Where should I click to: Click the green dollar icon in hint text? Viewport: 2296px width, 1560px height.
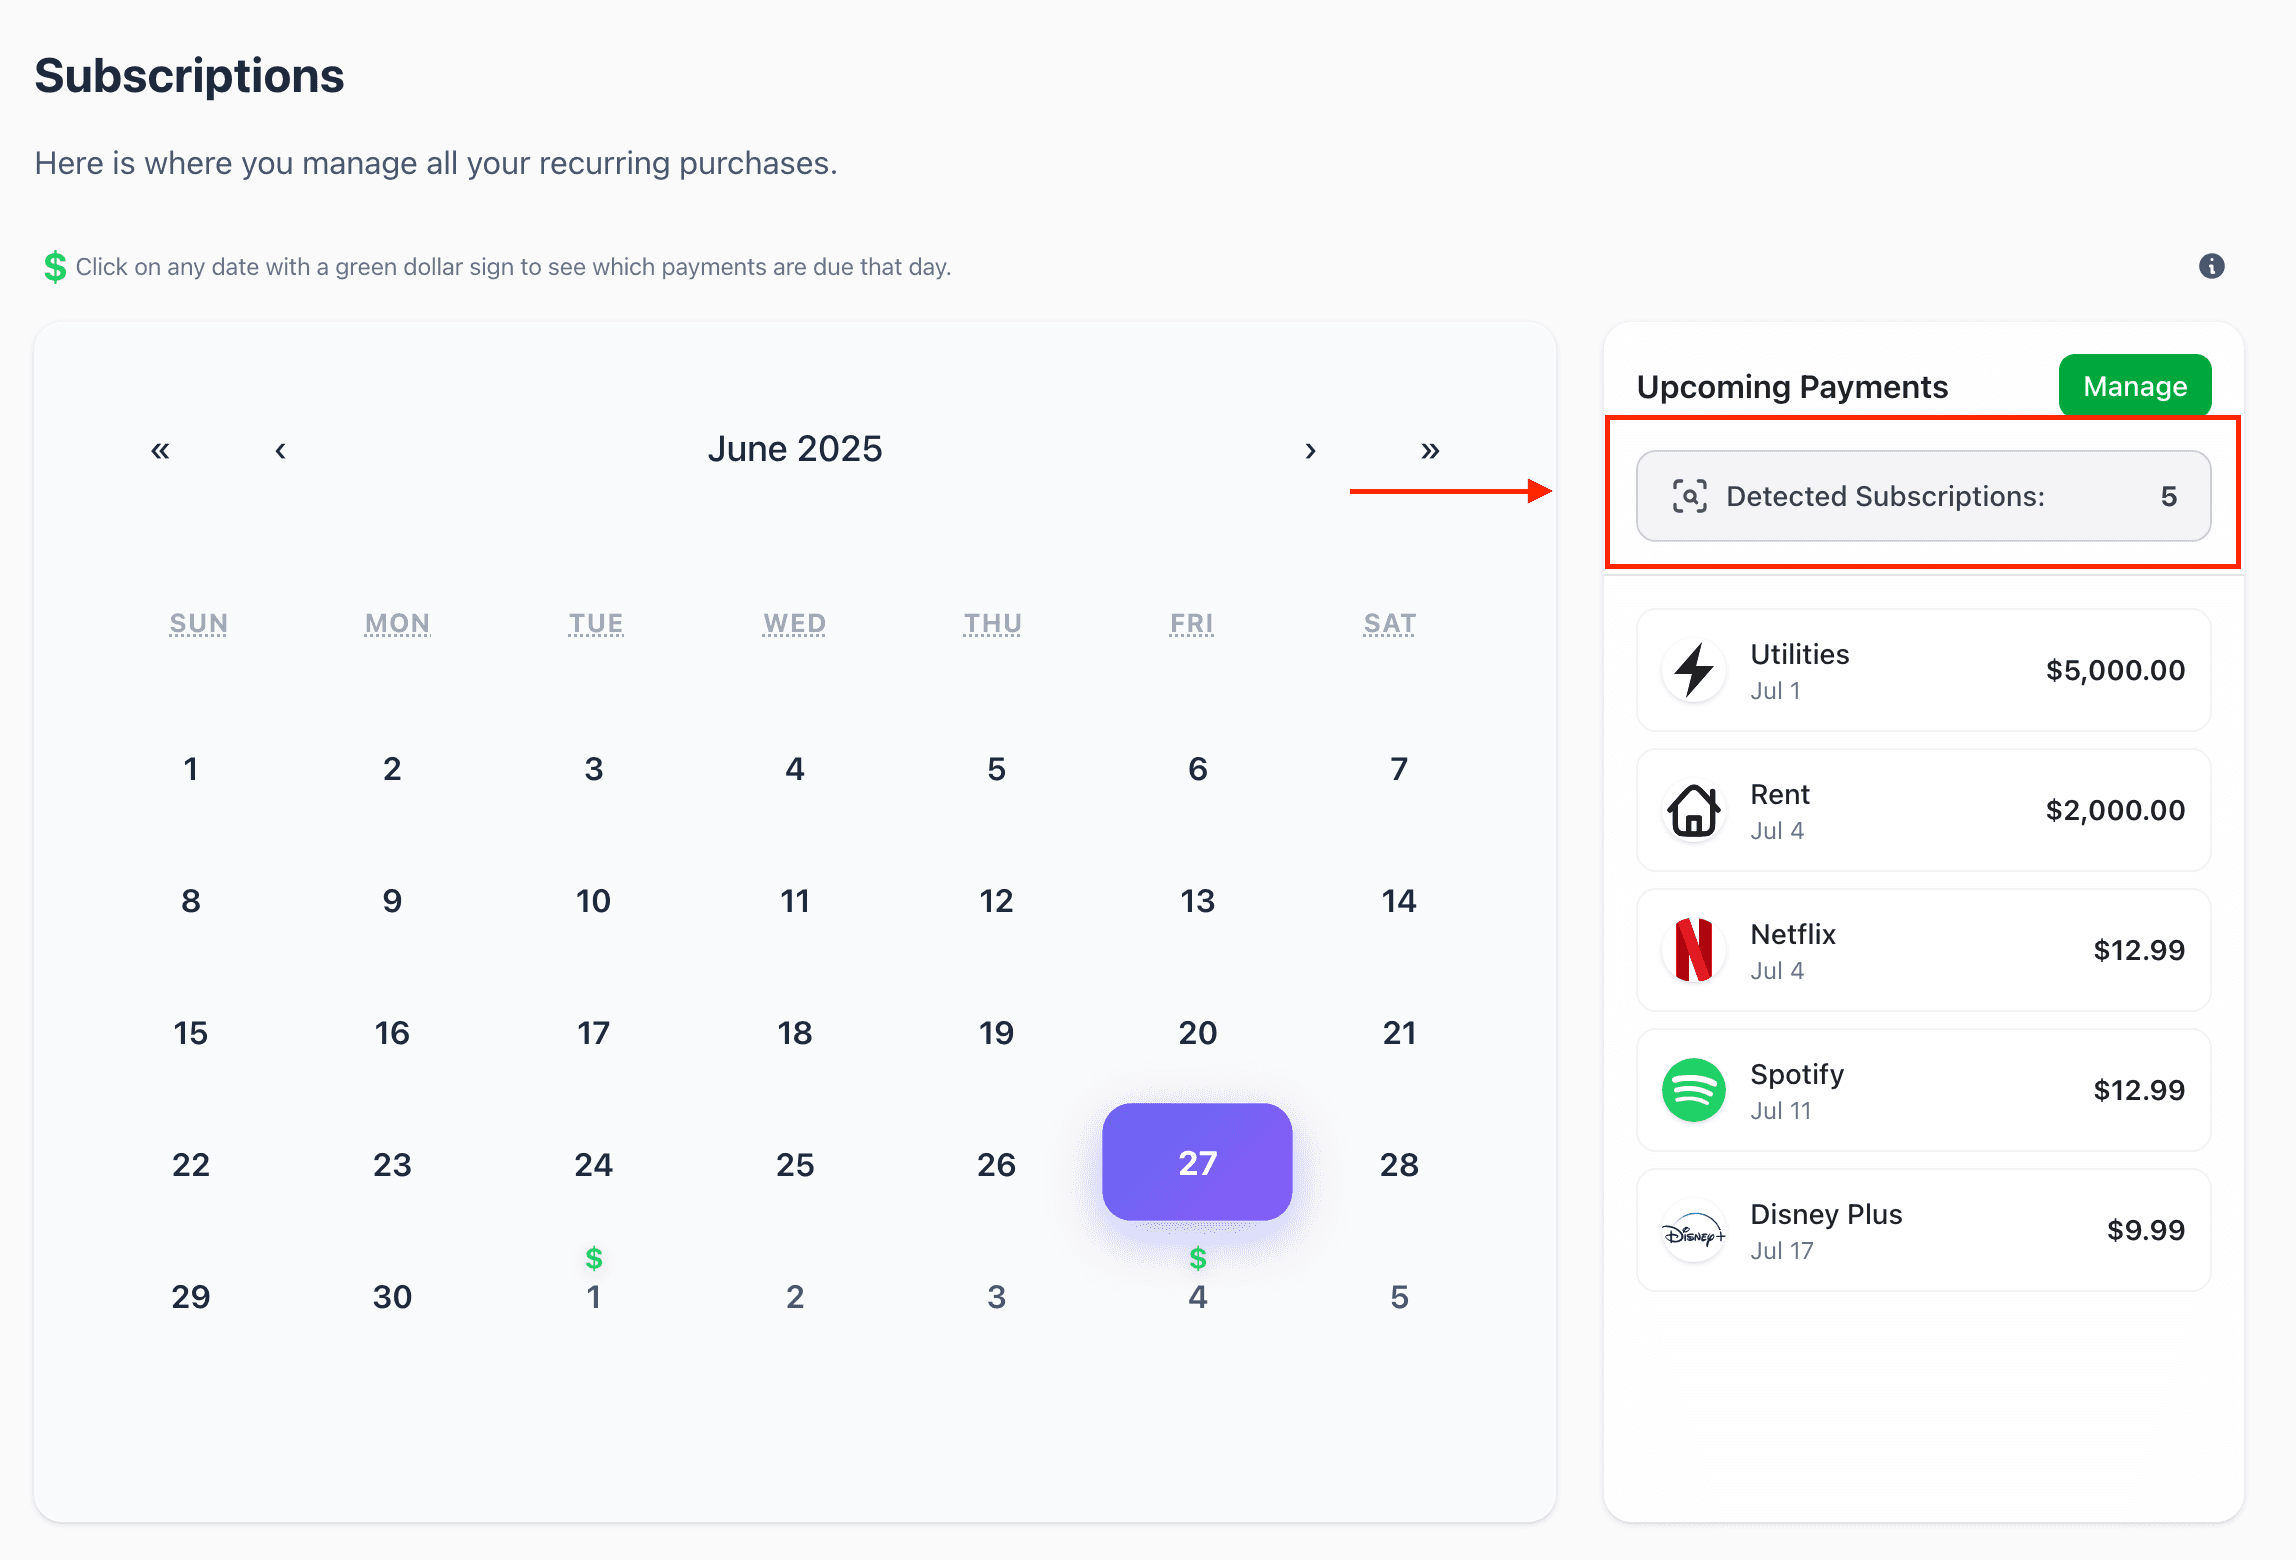[x=55, y=267]
